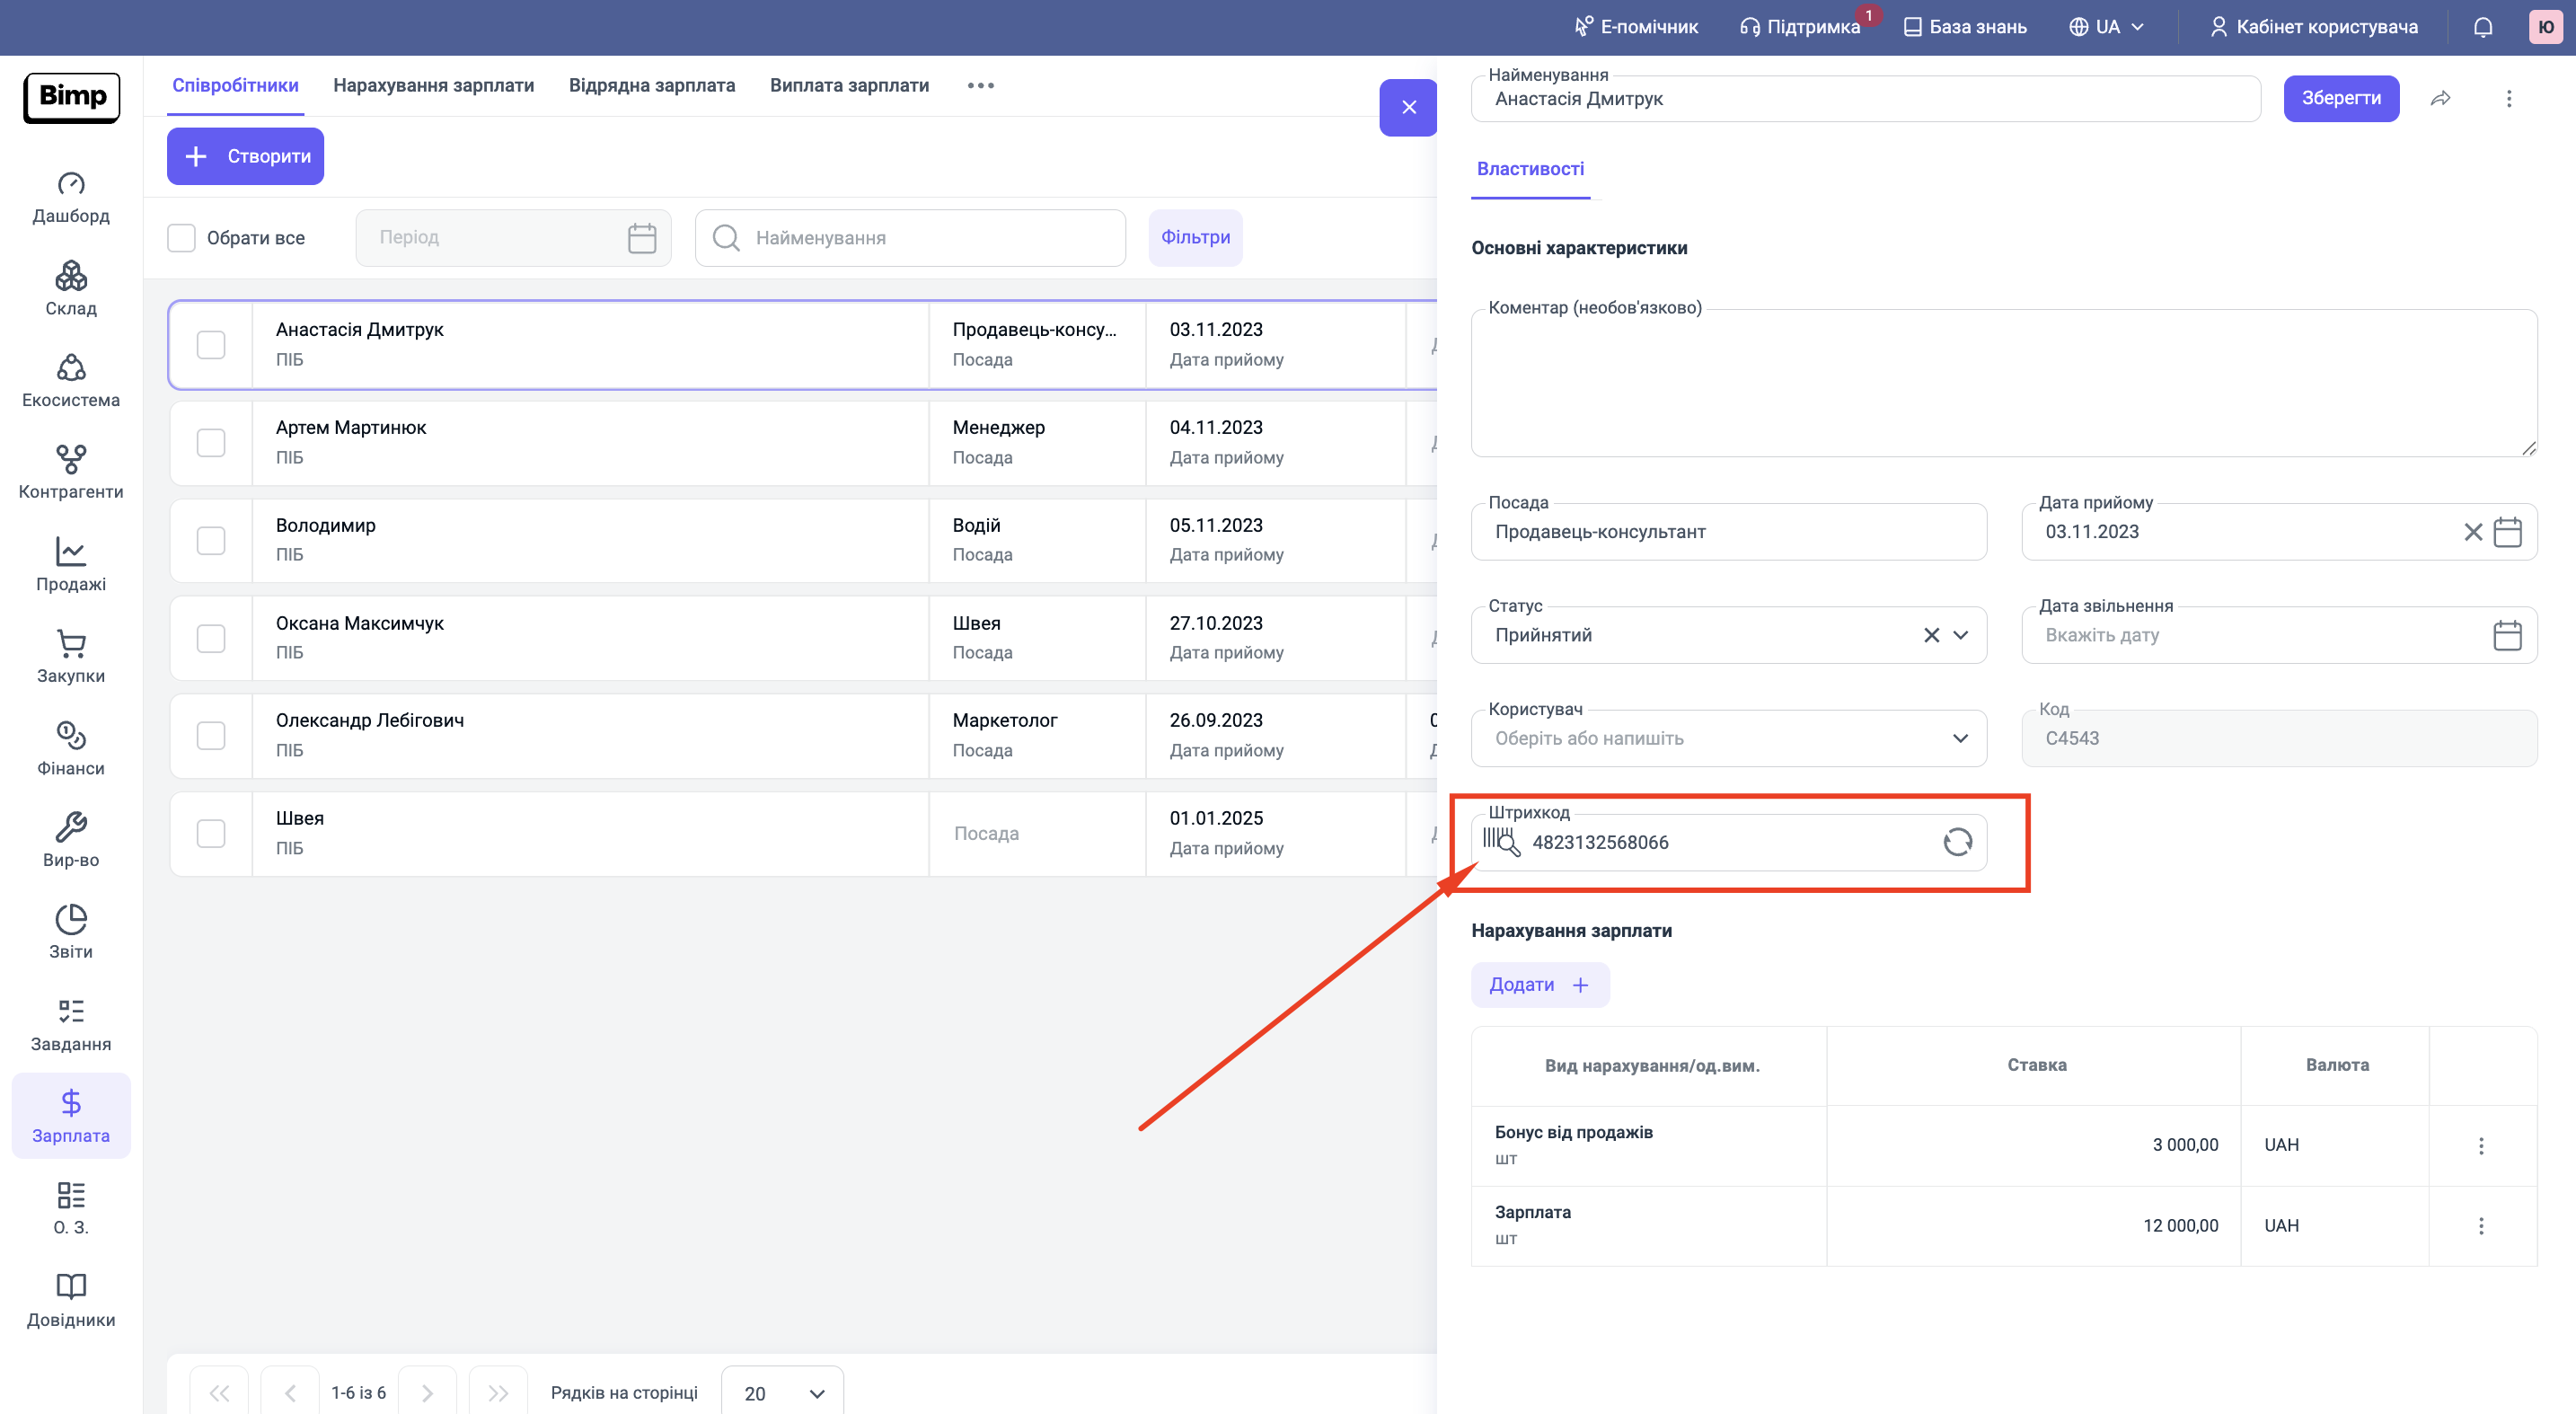The image size is (2576, 1414).
Task: Check the Оксана Максимчук row checkbox
Action: [x=211, y=638]
